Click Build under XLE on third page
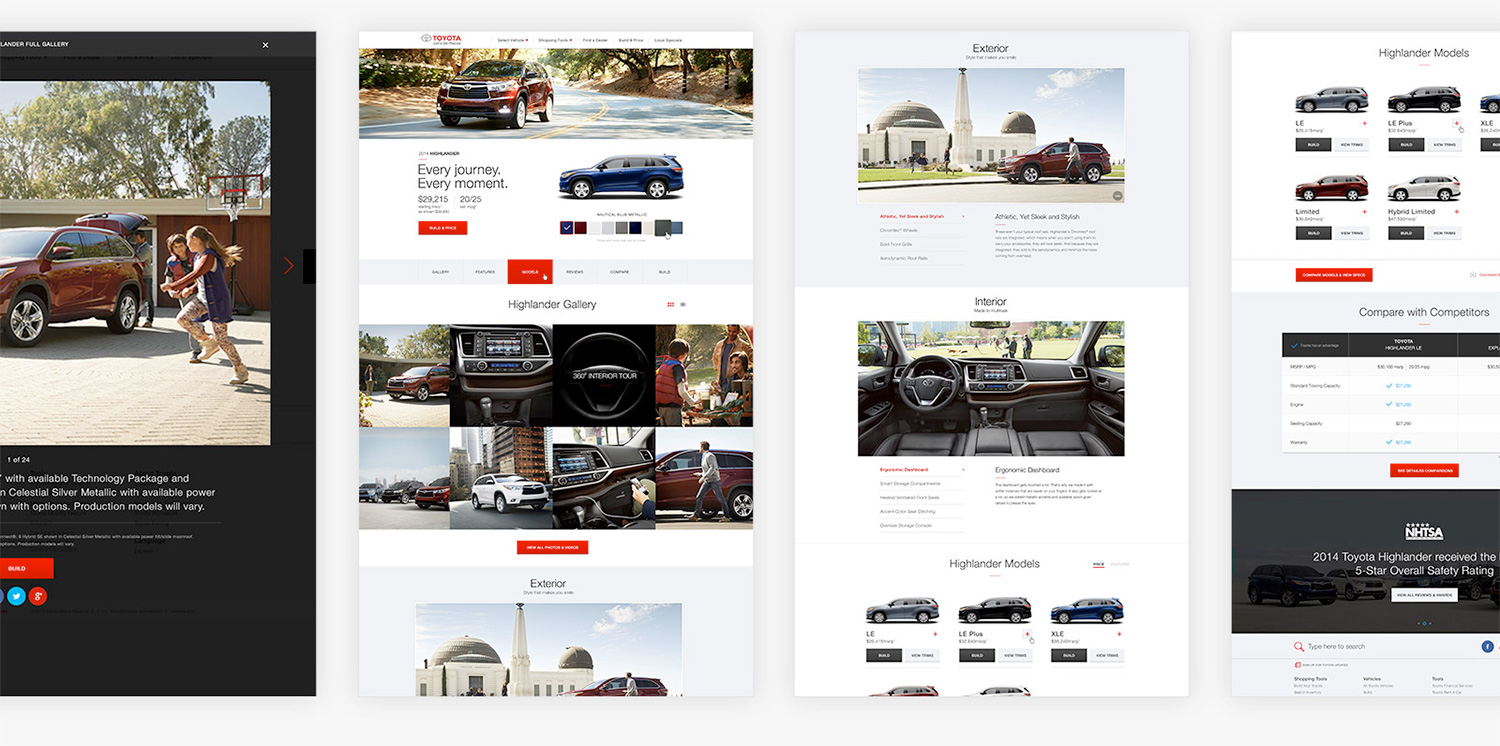The width and height of the screenshot is (1500, 746). point(1069,655)
